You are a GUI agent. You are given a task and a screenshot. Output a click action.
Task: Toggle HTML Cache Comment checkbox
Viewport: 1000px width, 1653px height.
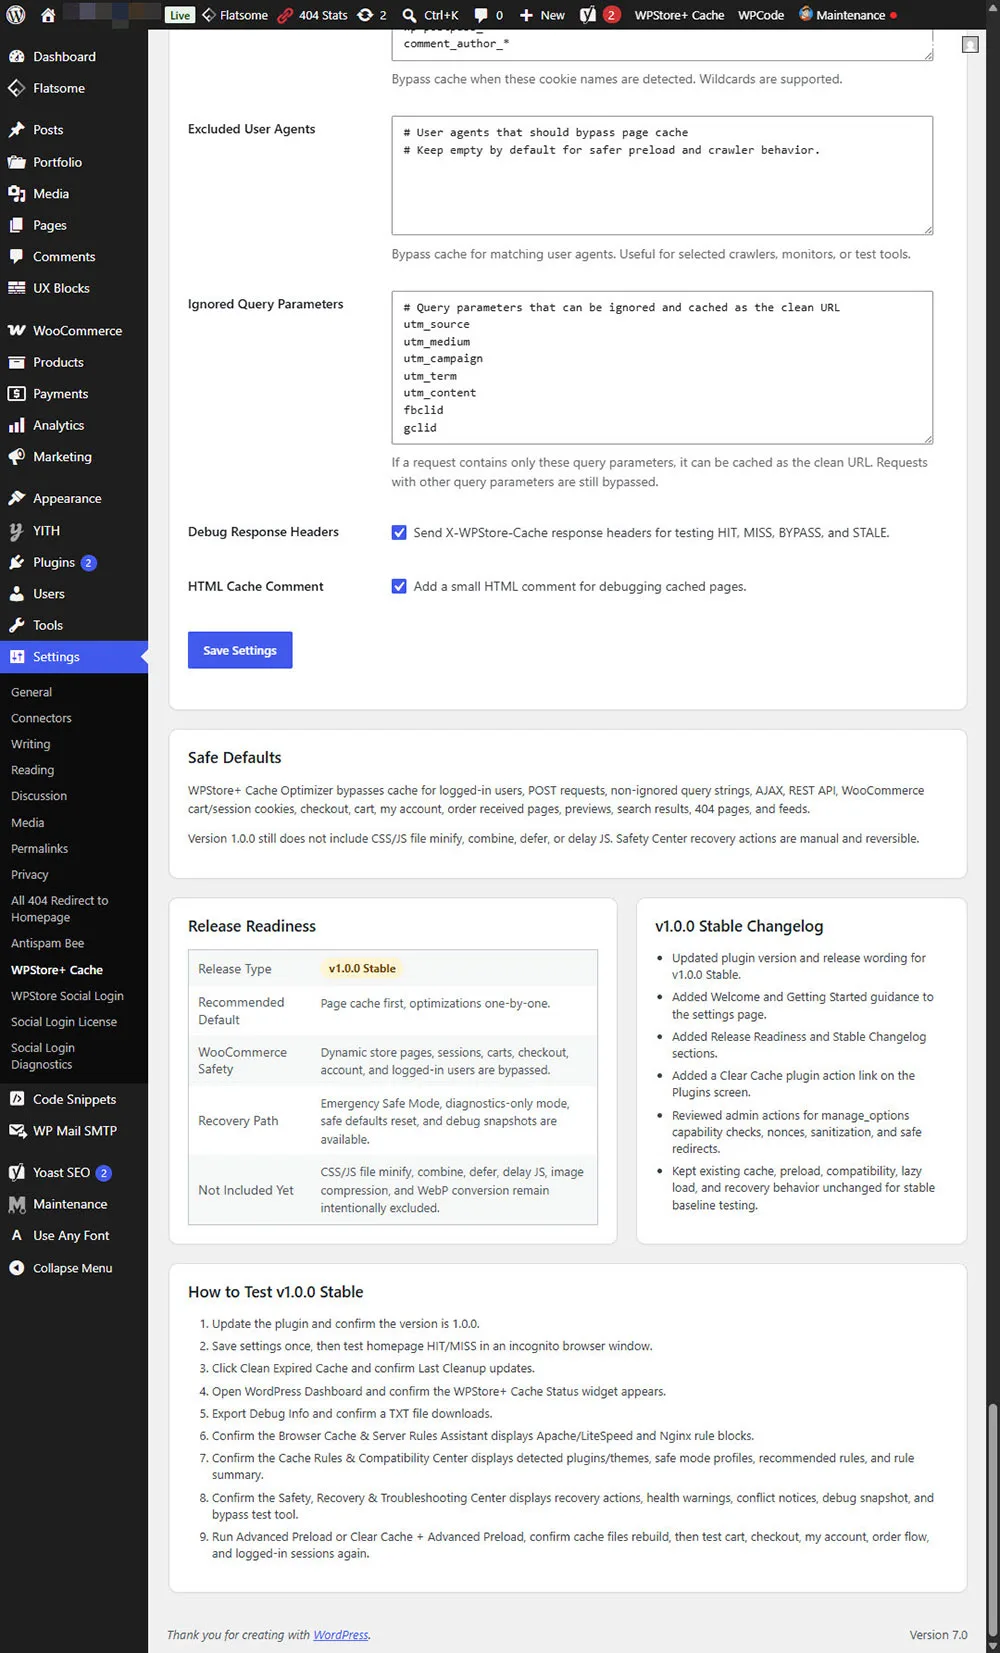(399, 587)
